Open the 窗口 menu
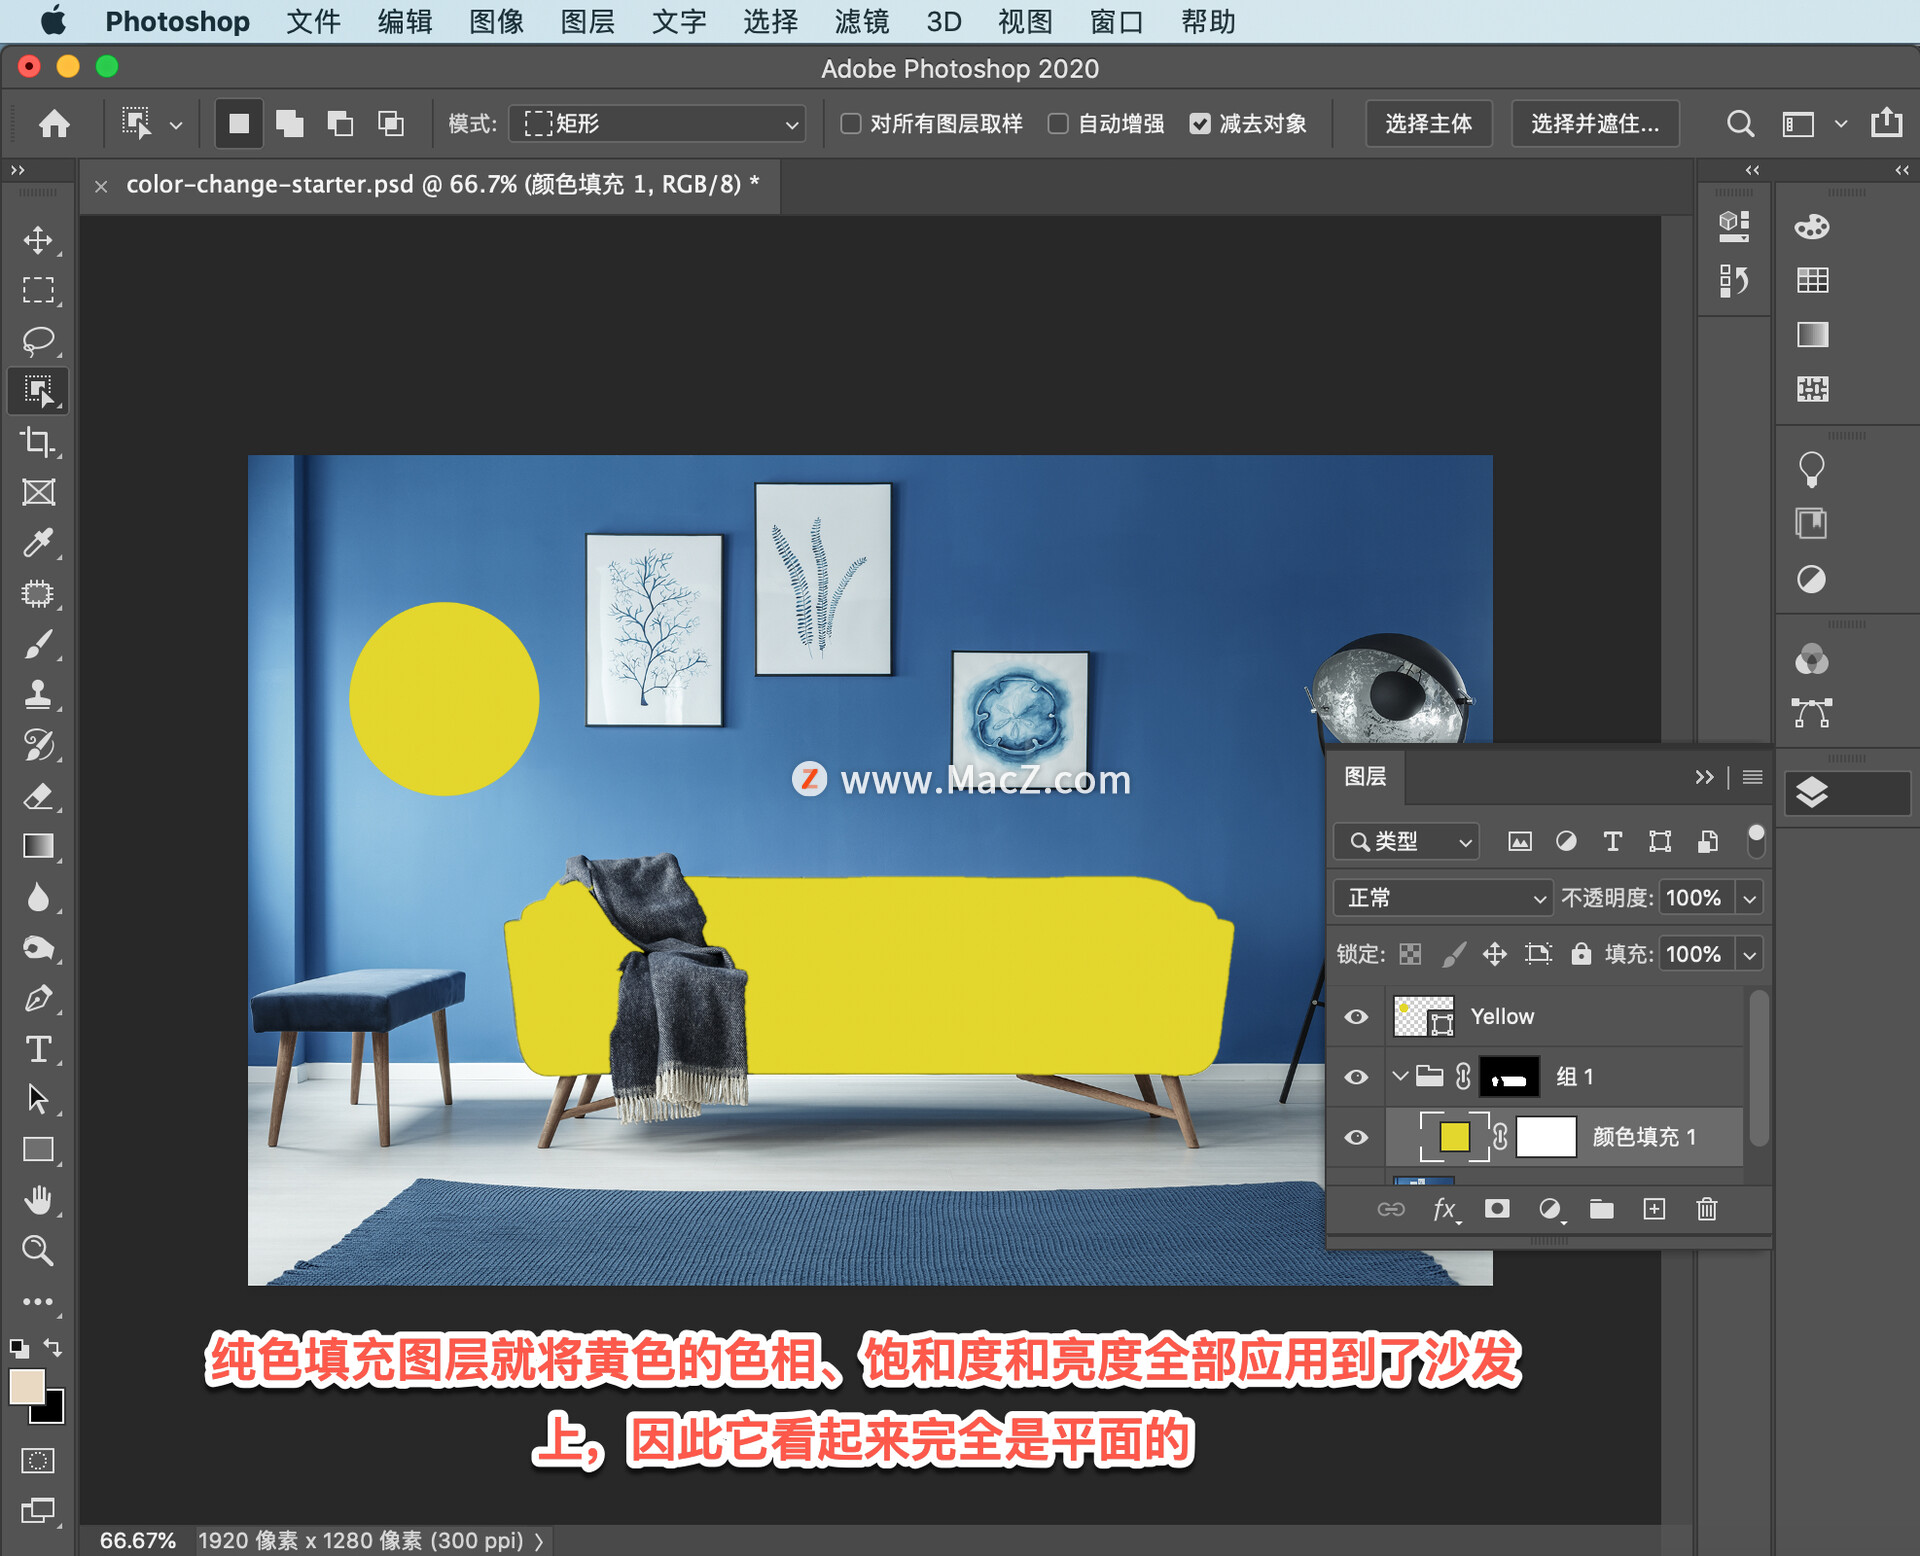The height and width of the screenshot is (1556, 1920). [1116, 21]
